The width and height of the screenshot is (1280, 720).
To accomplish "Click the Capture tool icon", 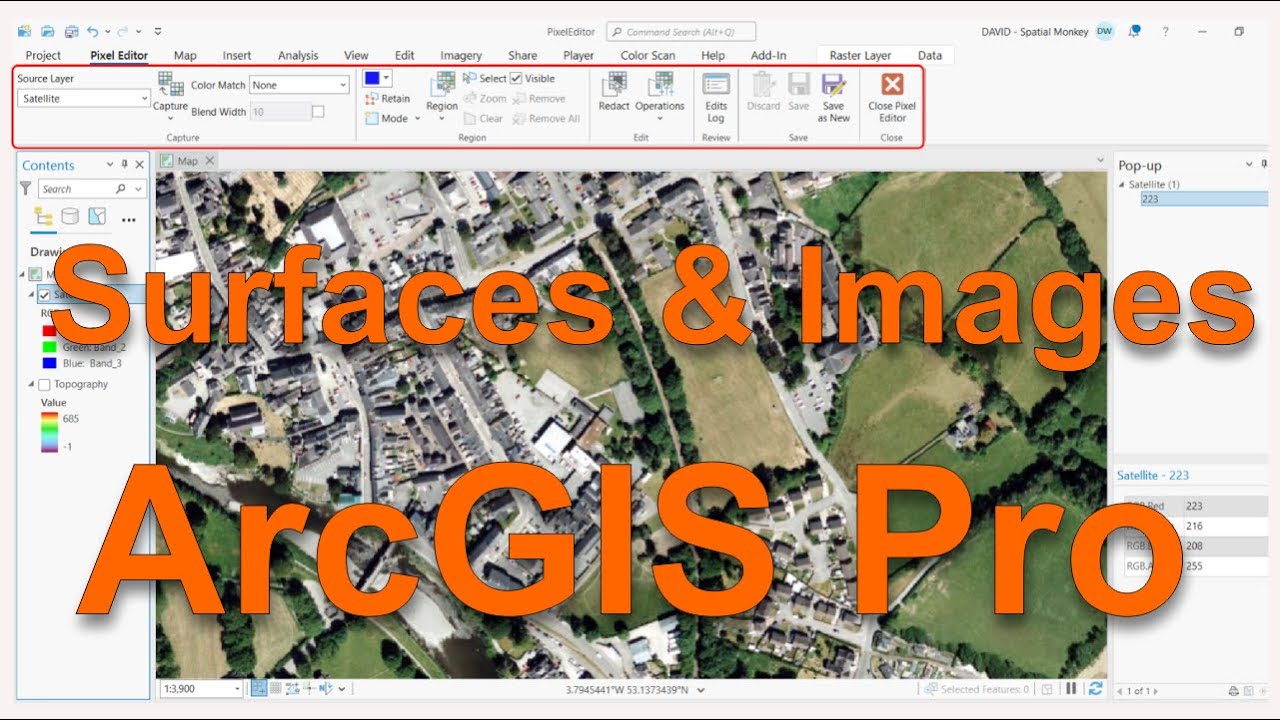I will coord(170,85).
